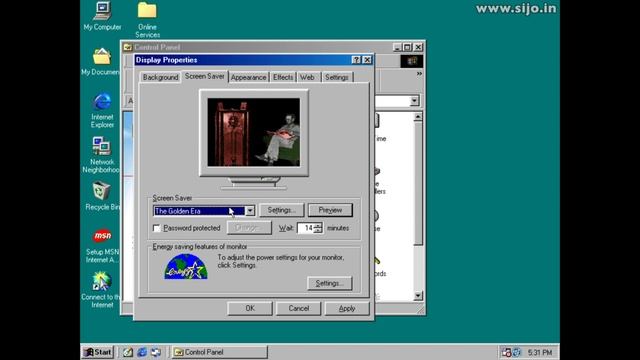Decrease Wait minutes with down arrow
This screenshot has width=640, height=360.
click(318, 231)
